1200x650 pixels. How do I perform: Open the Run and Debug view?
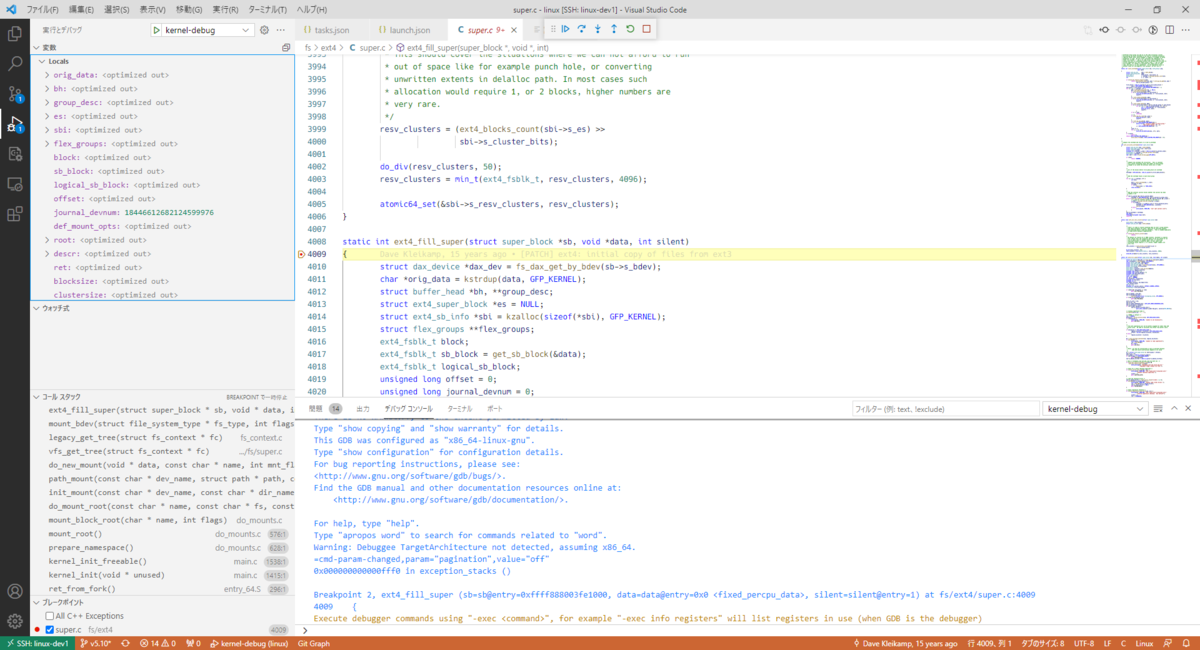15,124
